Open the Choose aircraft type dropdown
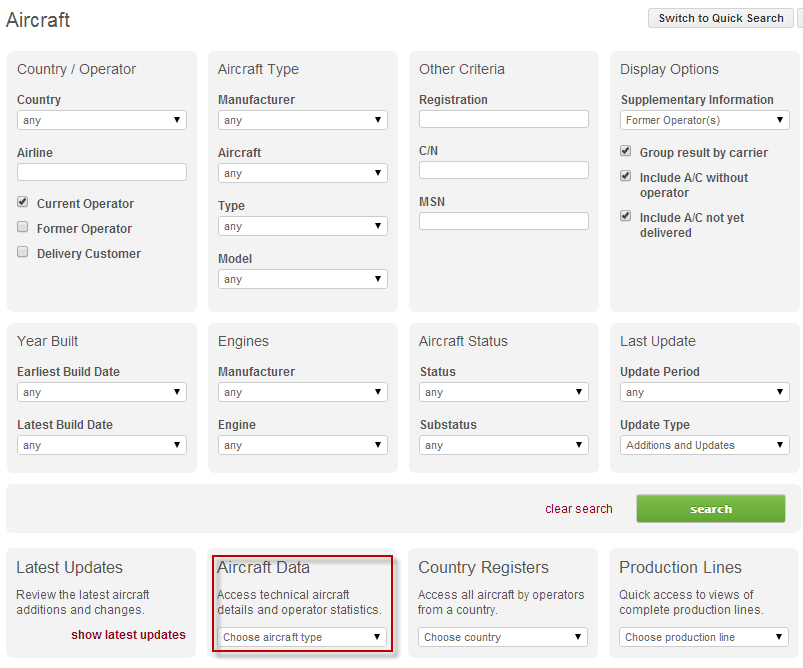803x668 pixels. (303, 637)
